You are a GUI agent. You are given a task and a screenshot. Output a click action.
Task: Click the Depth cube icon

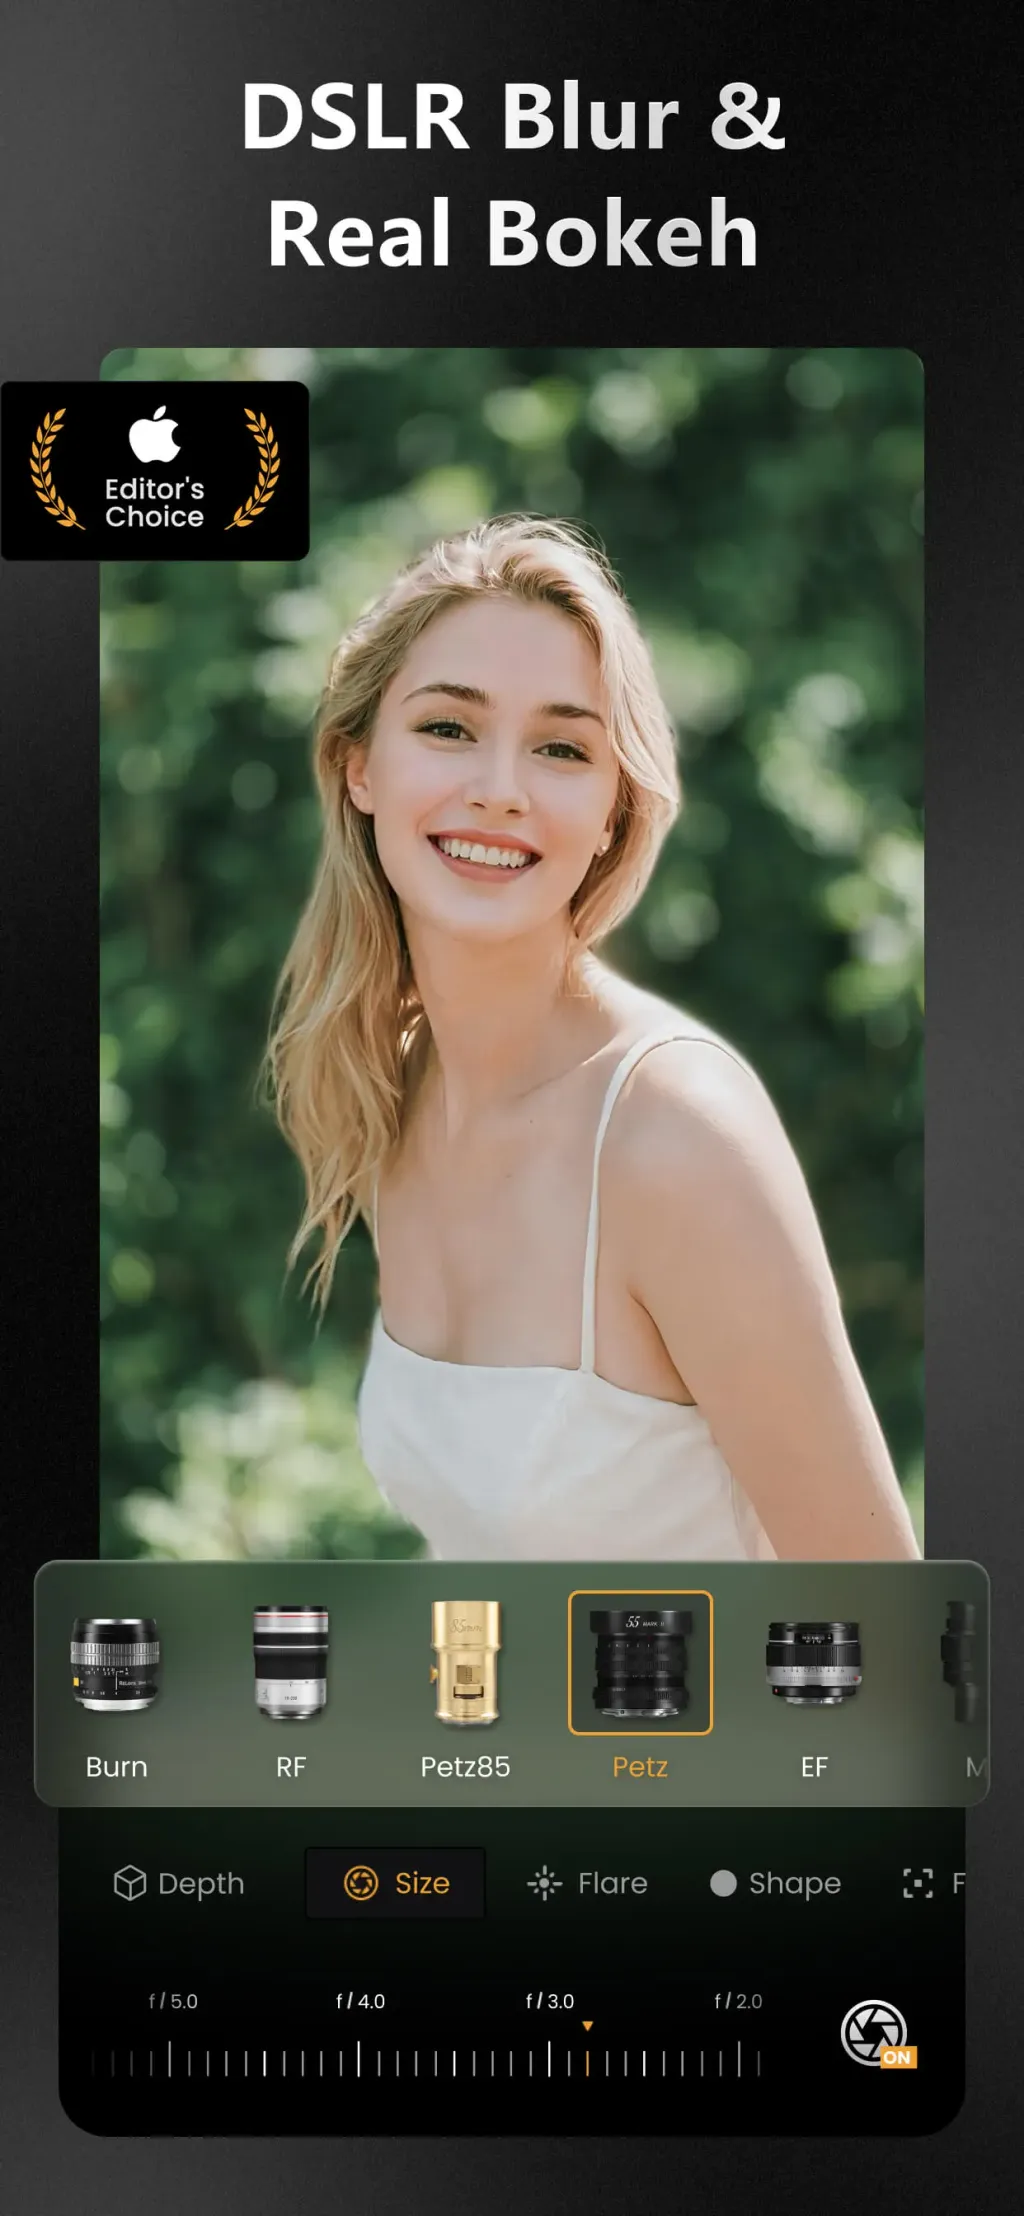tap(130, 1883)
